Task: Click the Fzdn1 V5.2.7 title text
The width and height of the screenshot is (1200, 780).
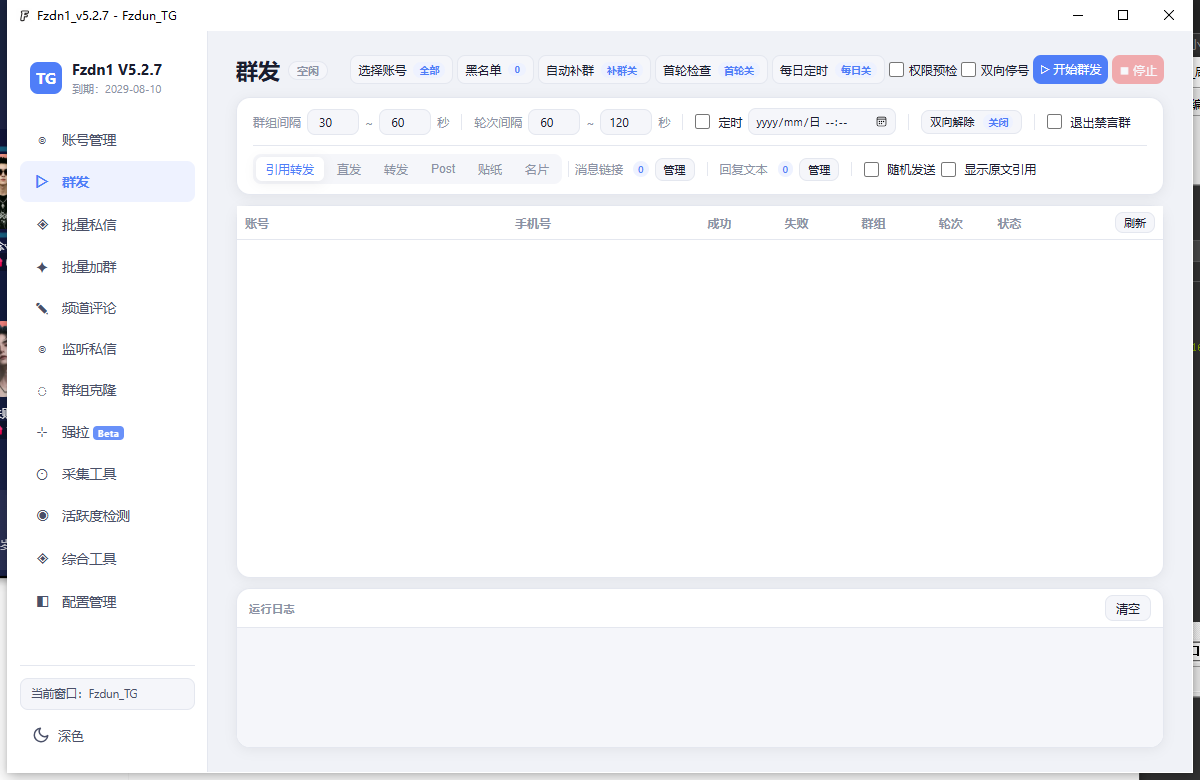Action: click(x=117, y=70)
